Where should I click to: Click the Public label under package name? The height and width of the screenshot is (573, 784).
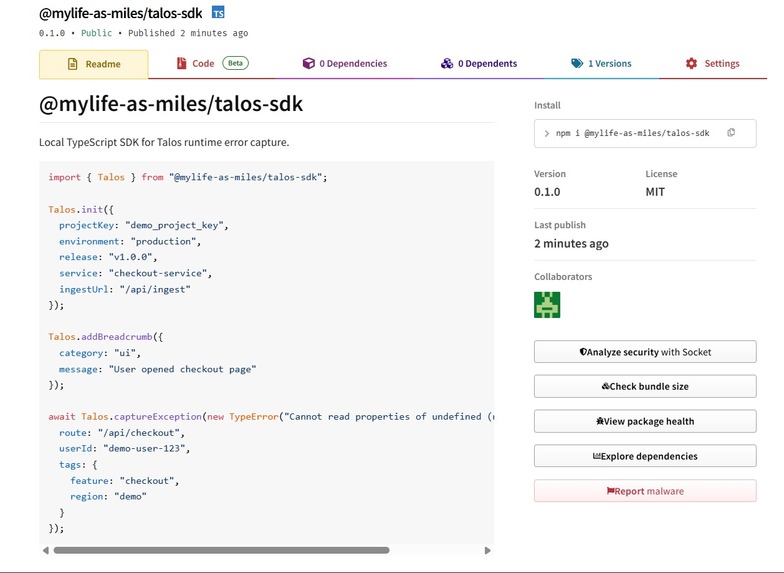pyautogui.click(x=96, y=33)
